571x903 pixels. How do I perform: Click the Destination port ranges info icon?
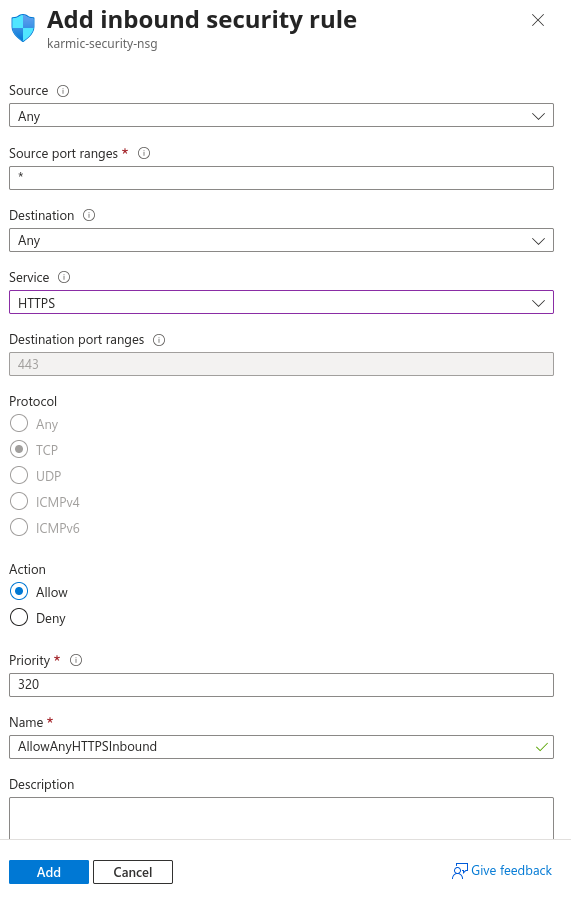coord(159,340)
